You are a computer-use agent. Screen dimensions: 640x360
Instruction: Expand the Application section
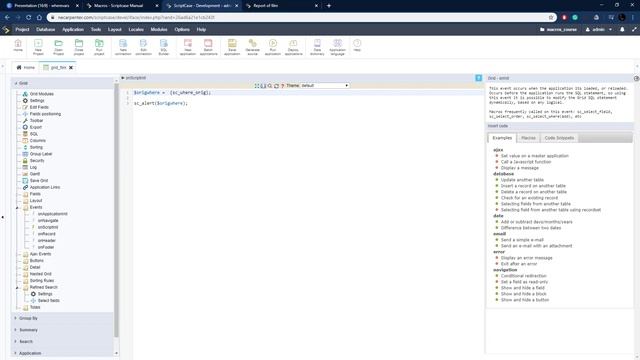click(62, 353)
